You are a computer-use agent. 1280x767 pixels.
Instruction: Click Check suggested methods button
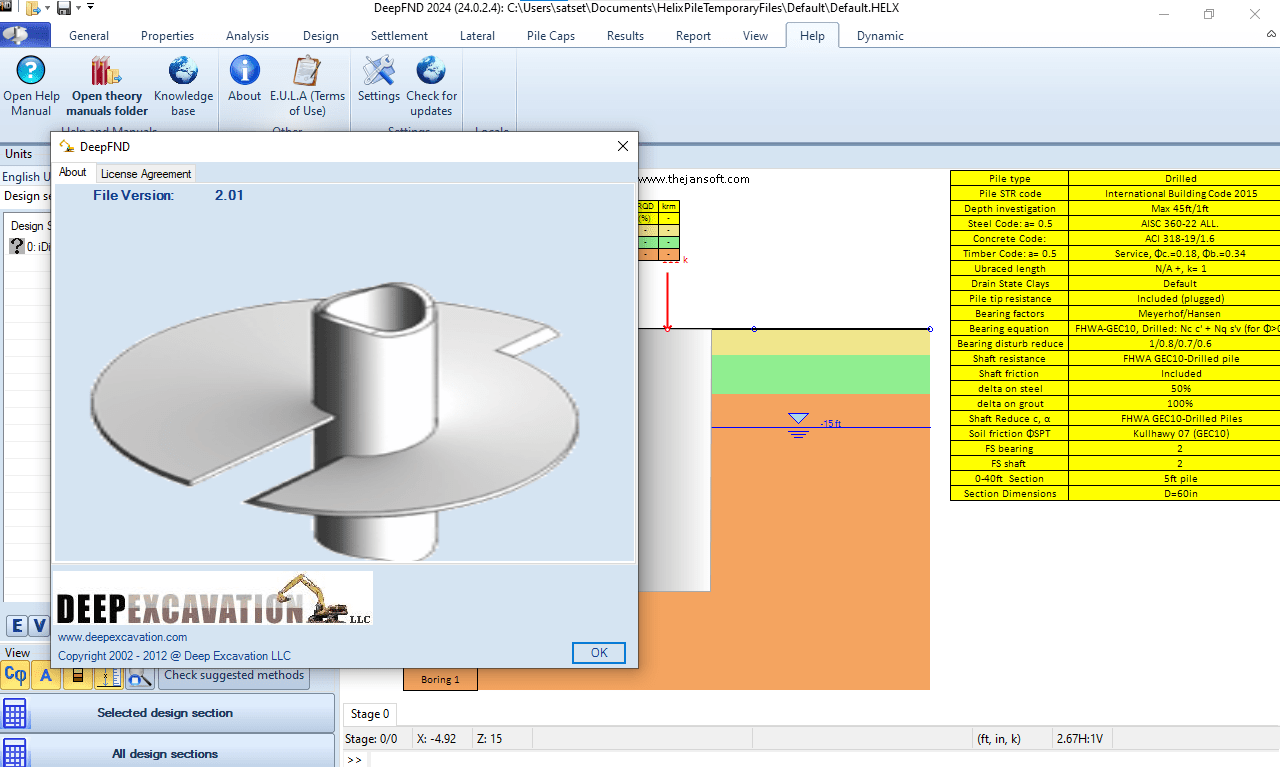click(x=234, y=675)
